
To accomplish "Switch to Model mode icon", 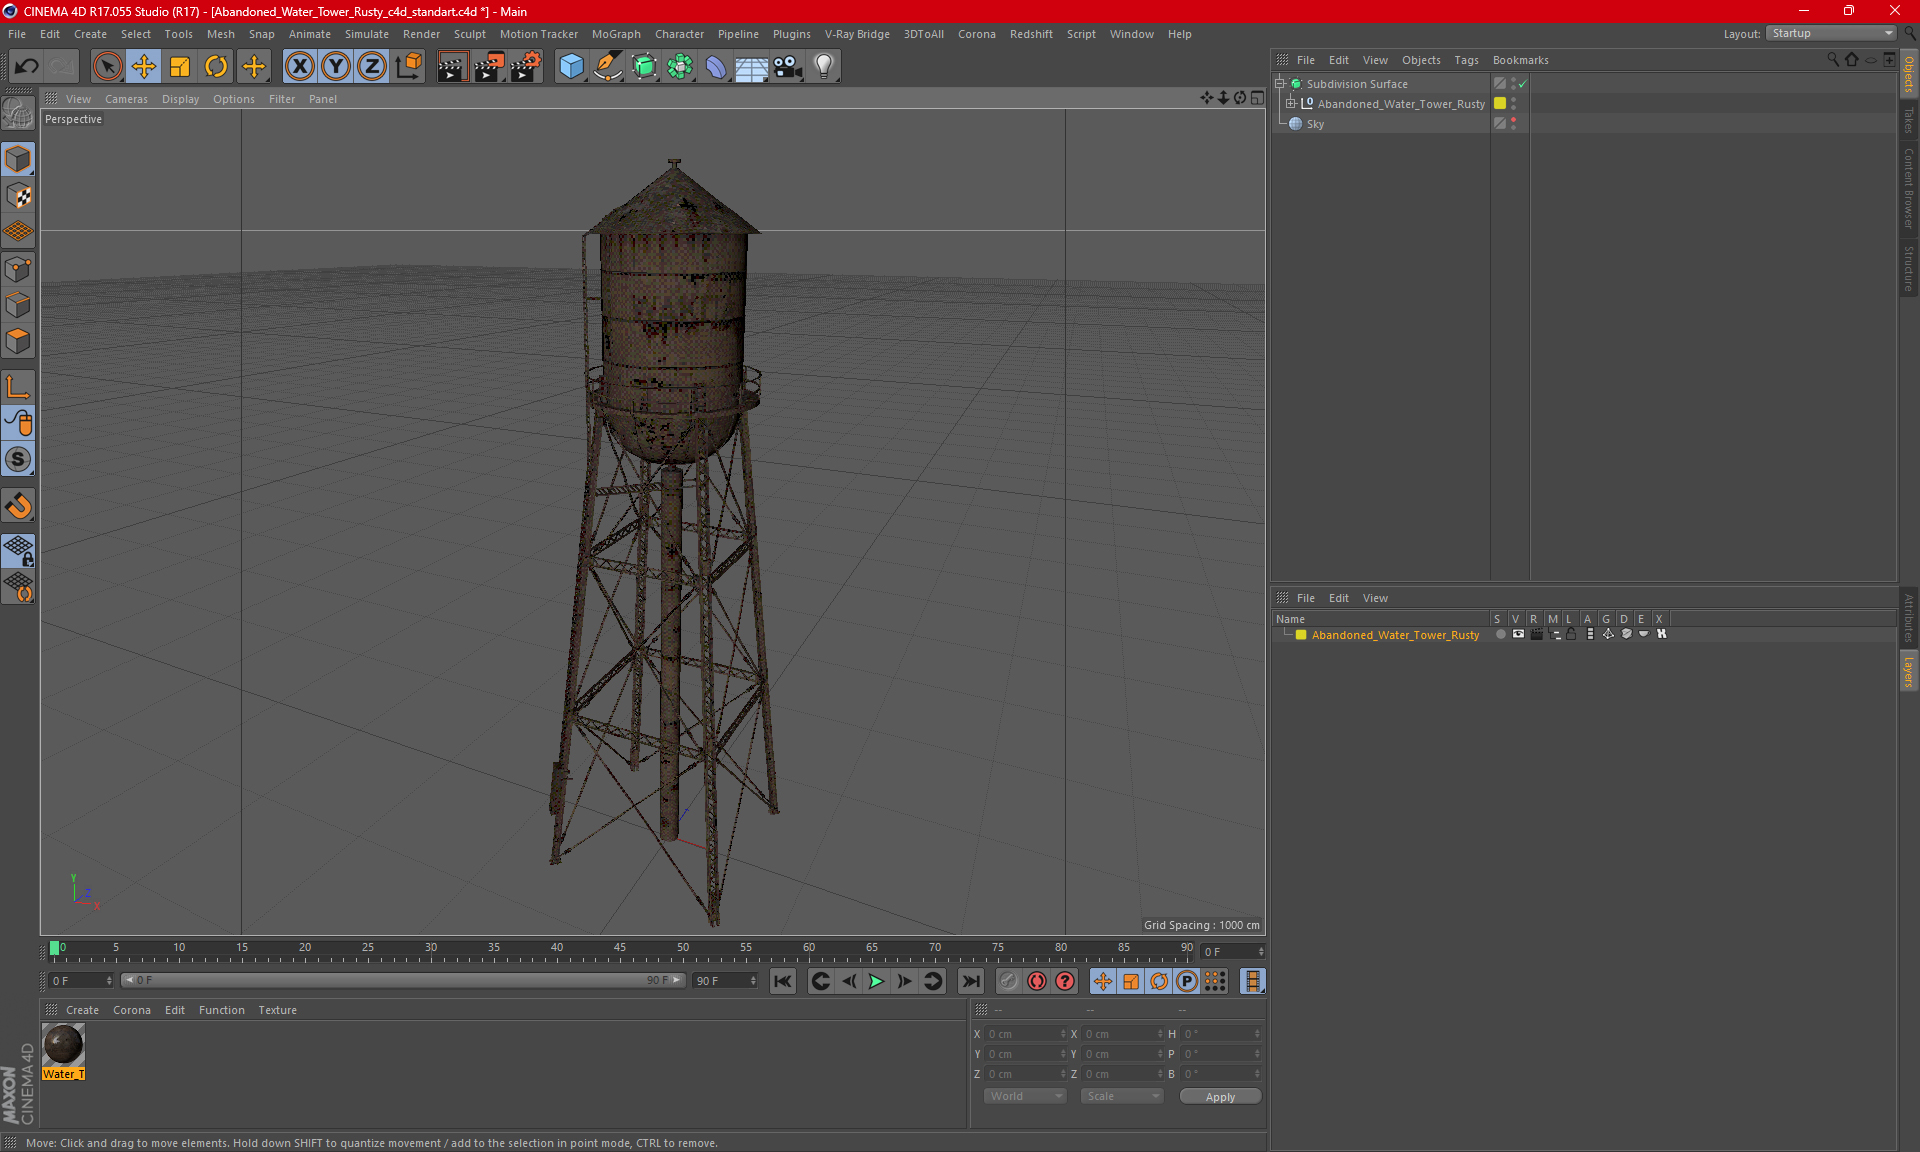I will click(18, 159).
